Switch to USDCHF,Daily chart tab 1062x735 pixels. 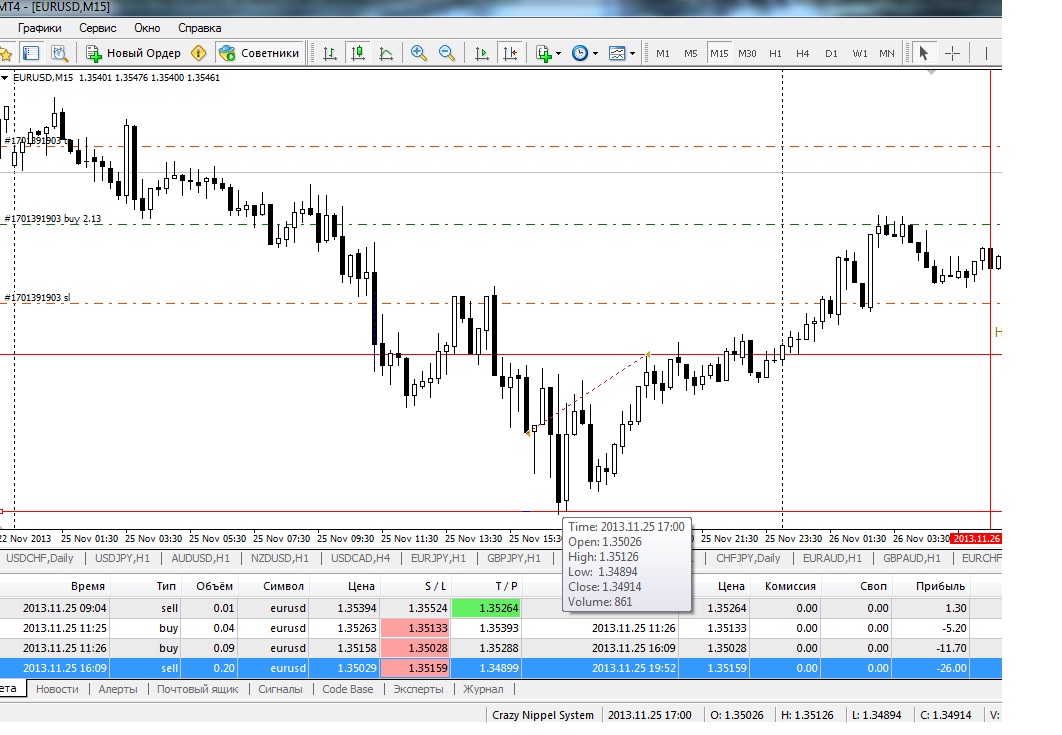(40, 558)
